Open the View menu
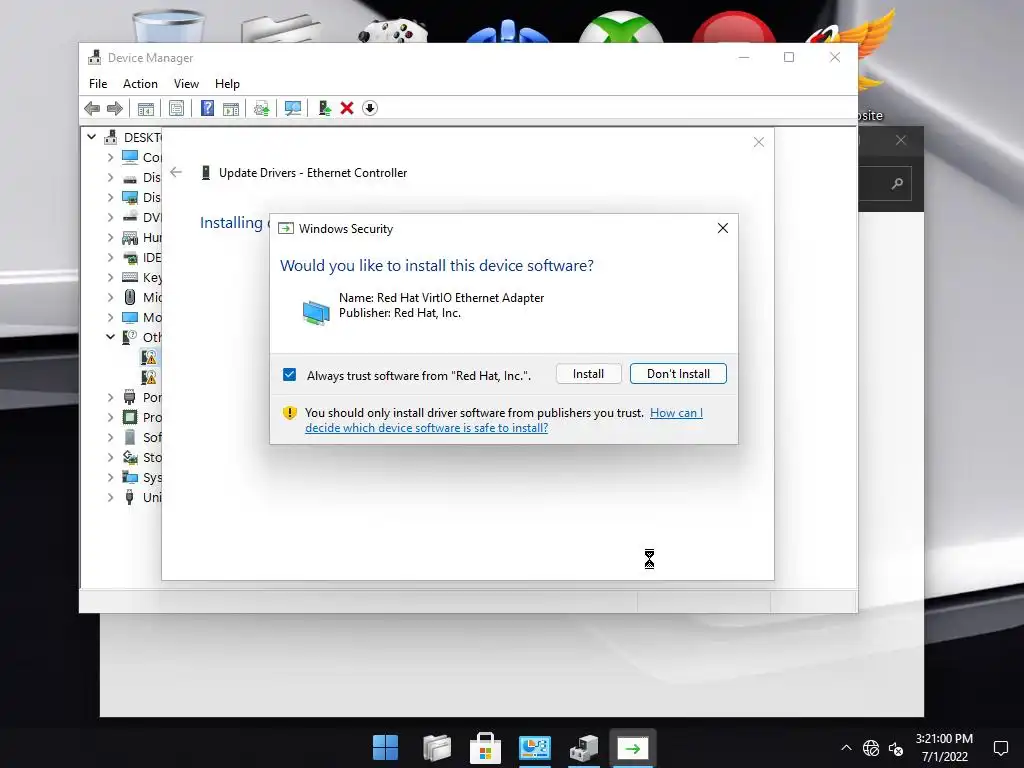Image resolution: width=1024 pixels, height=768 pixels. pyautogui.click(x=186, y=84)
